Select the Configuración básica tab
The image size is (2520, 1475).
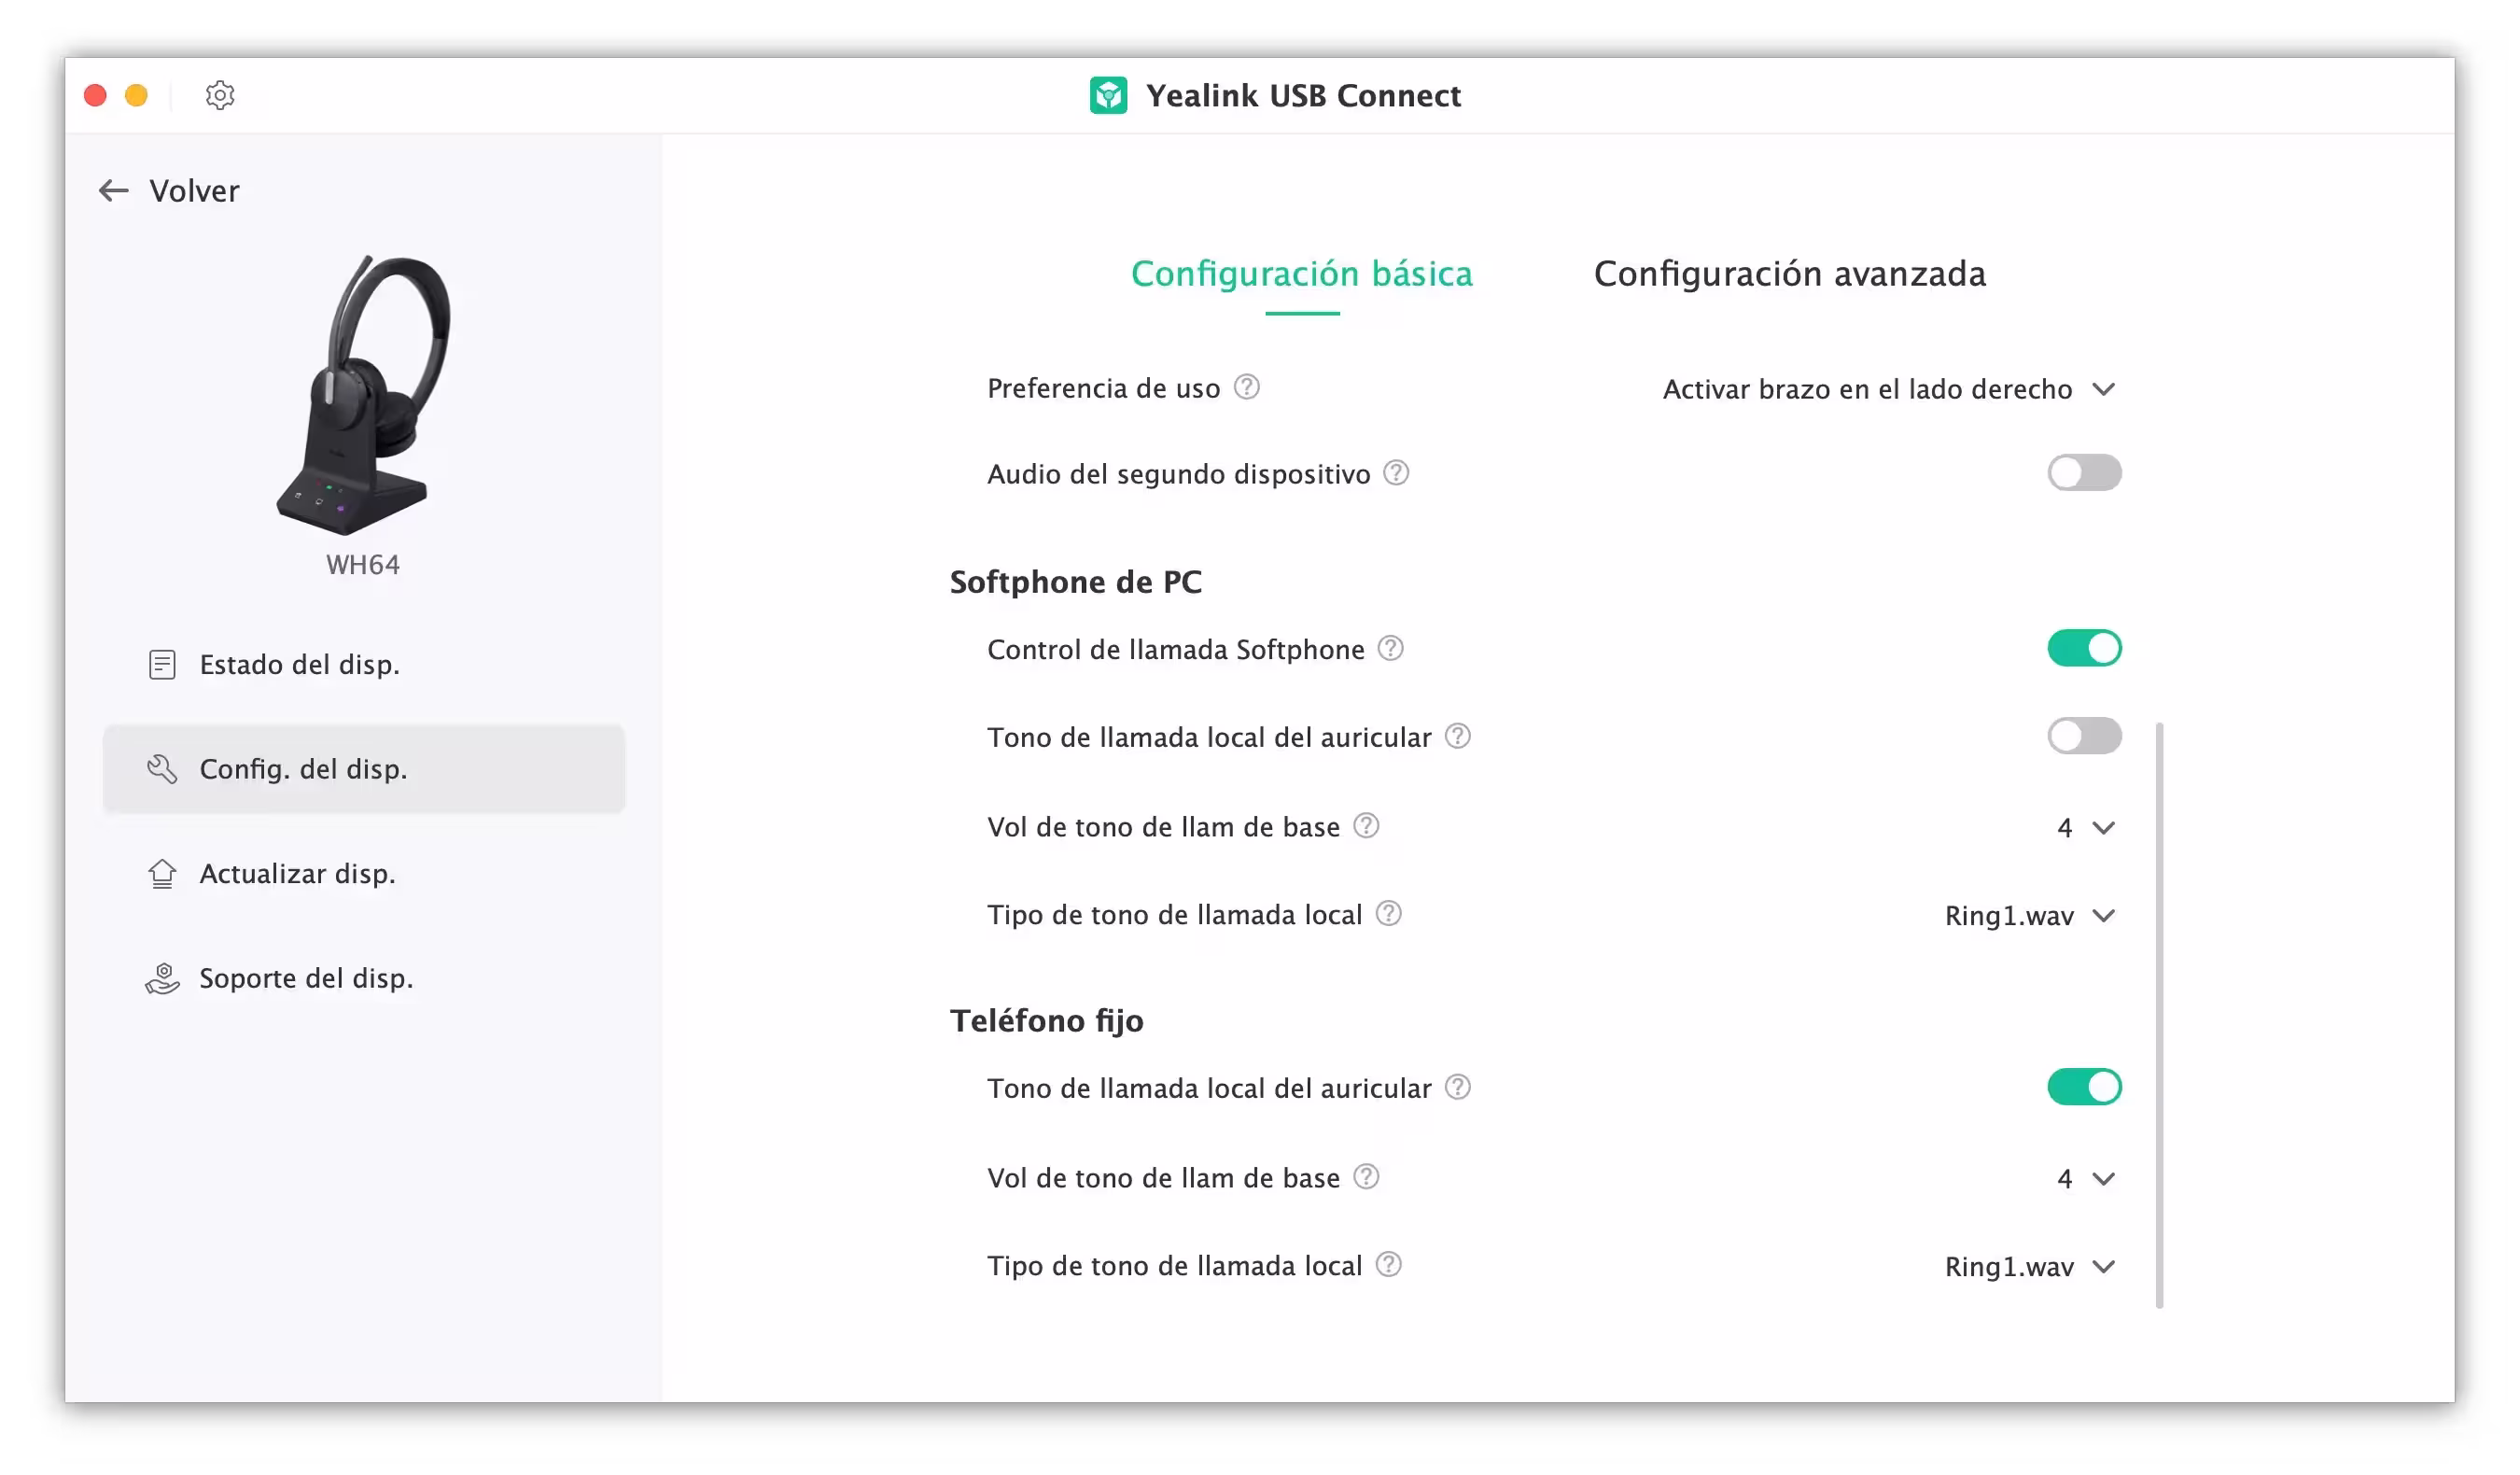coord(1302,273)
